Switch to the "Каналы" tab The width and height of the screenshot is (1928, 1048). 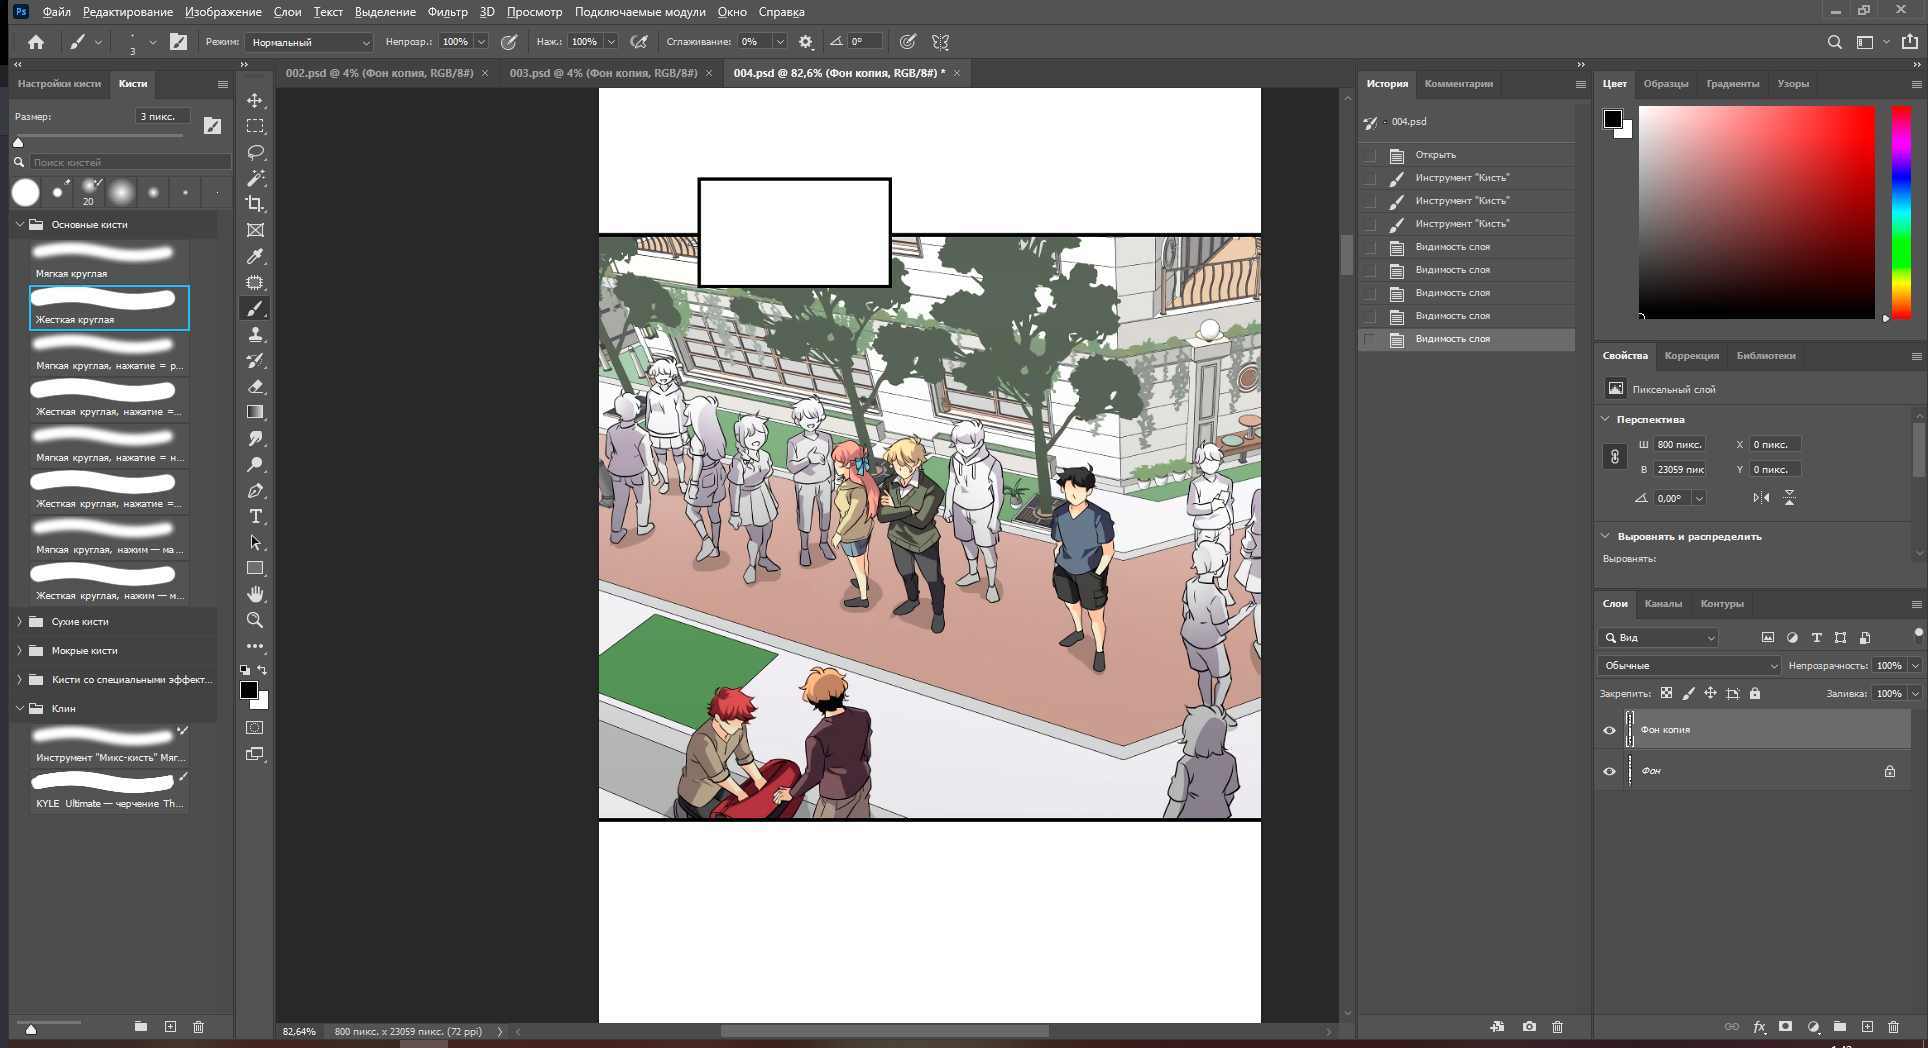(1663, 604)
